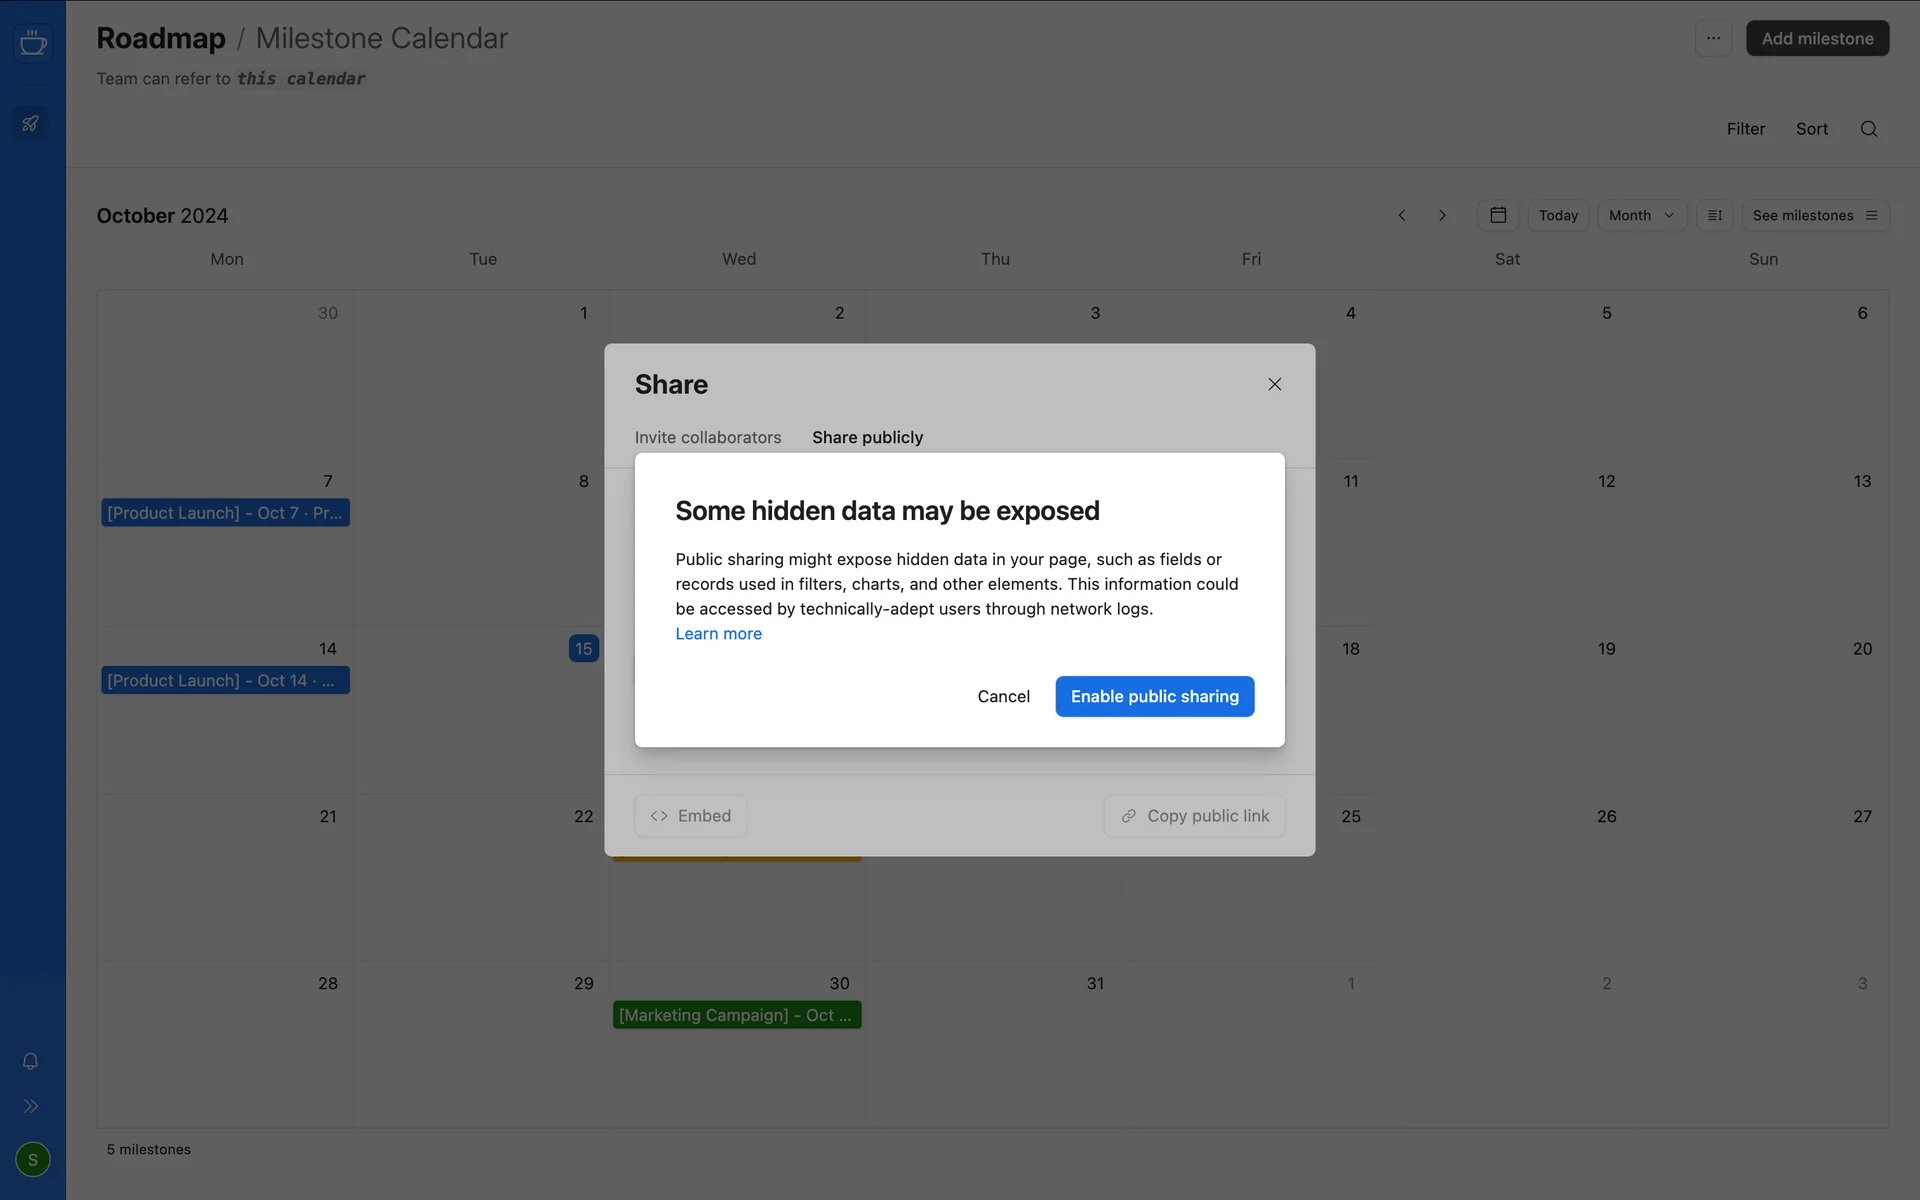Image resolution: width=1920 pixels, height=1200 pixels.
Task: Open the Month view dropdown
Action: 1641,215
